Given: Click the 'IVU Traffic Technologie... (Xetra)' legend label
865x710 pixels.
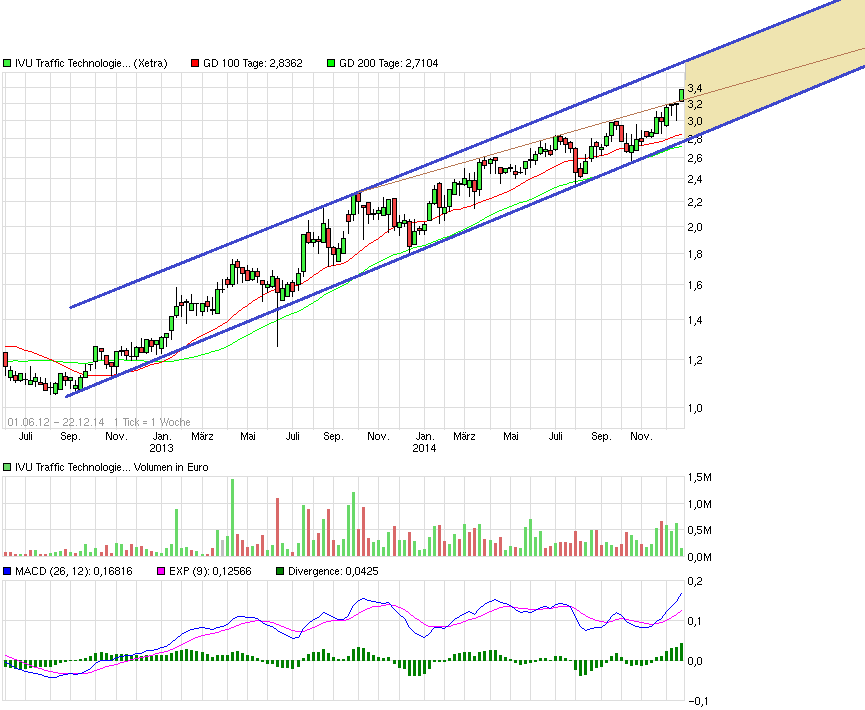Looking at the screenshot, I should tap(91, 63).
